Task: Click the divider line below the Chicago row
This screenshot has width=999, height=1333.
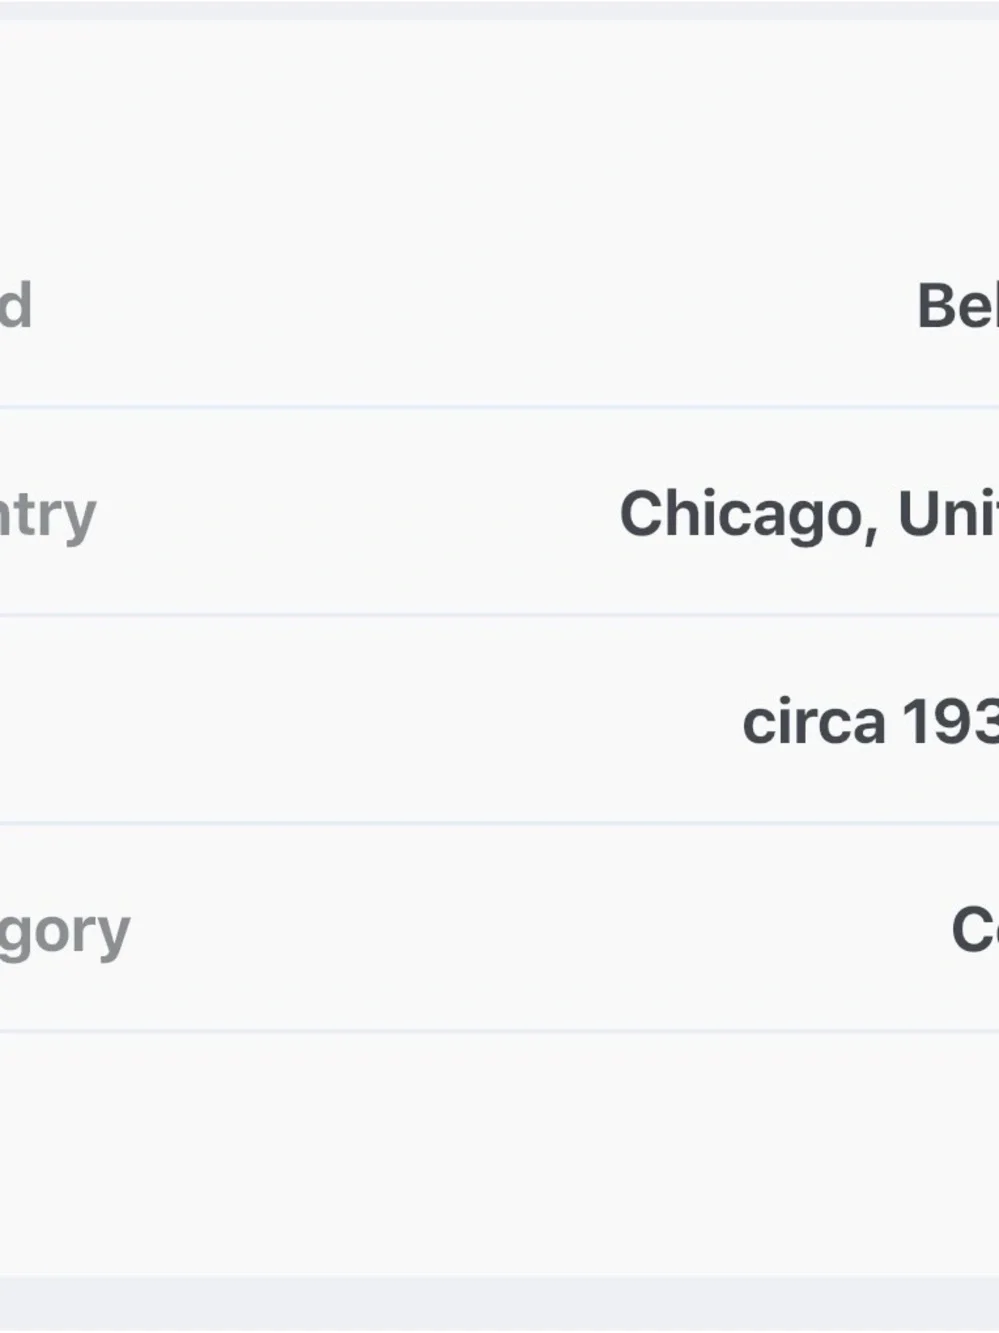Action: point(499,615)
